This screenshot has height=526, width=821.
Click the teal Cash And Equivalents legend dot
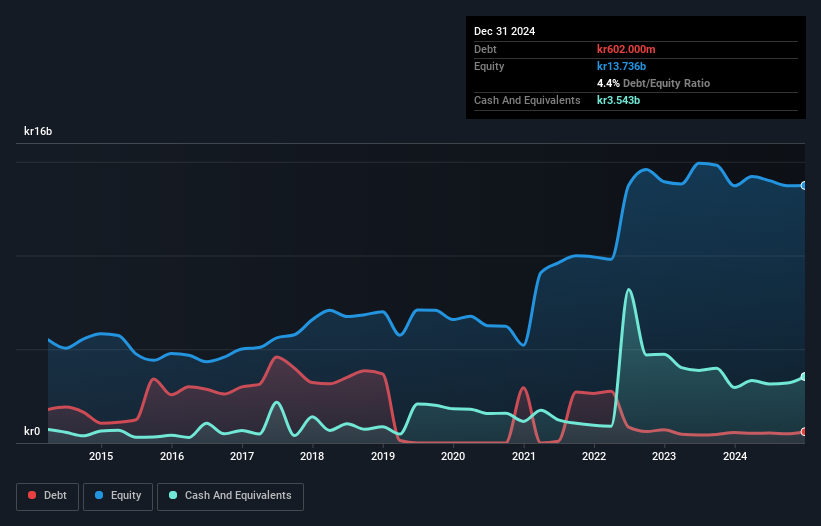click(173, 495)
